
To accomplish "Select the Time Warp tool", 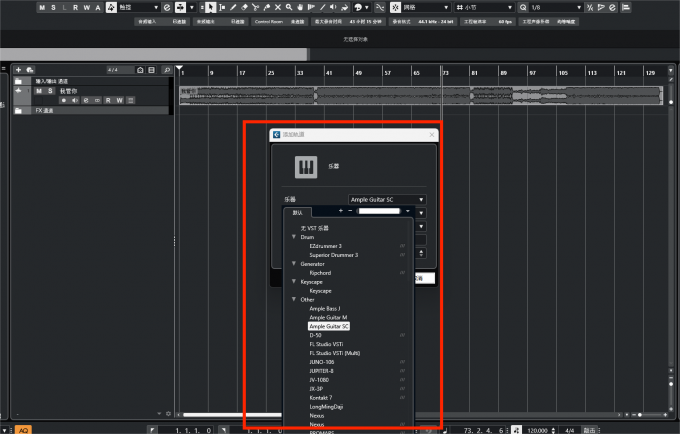I will 311,7.
